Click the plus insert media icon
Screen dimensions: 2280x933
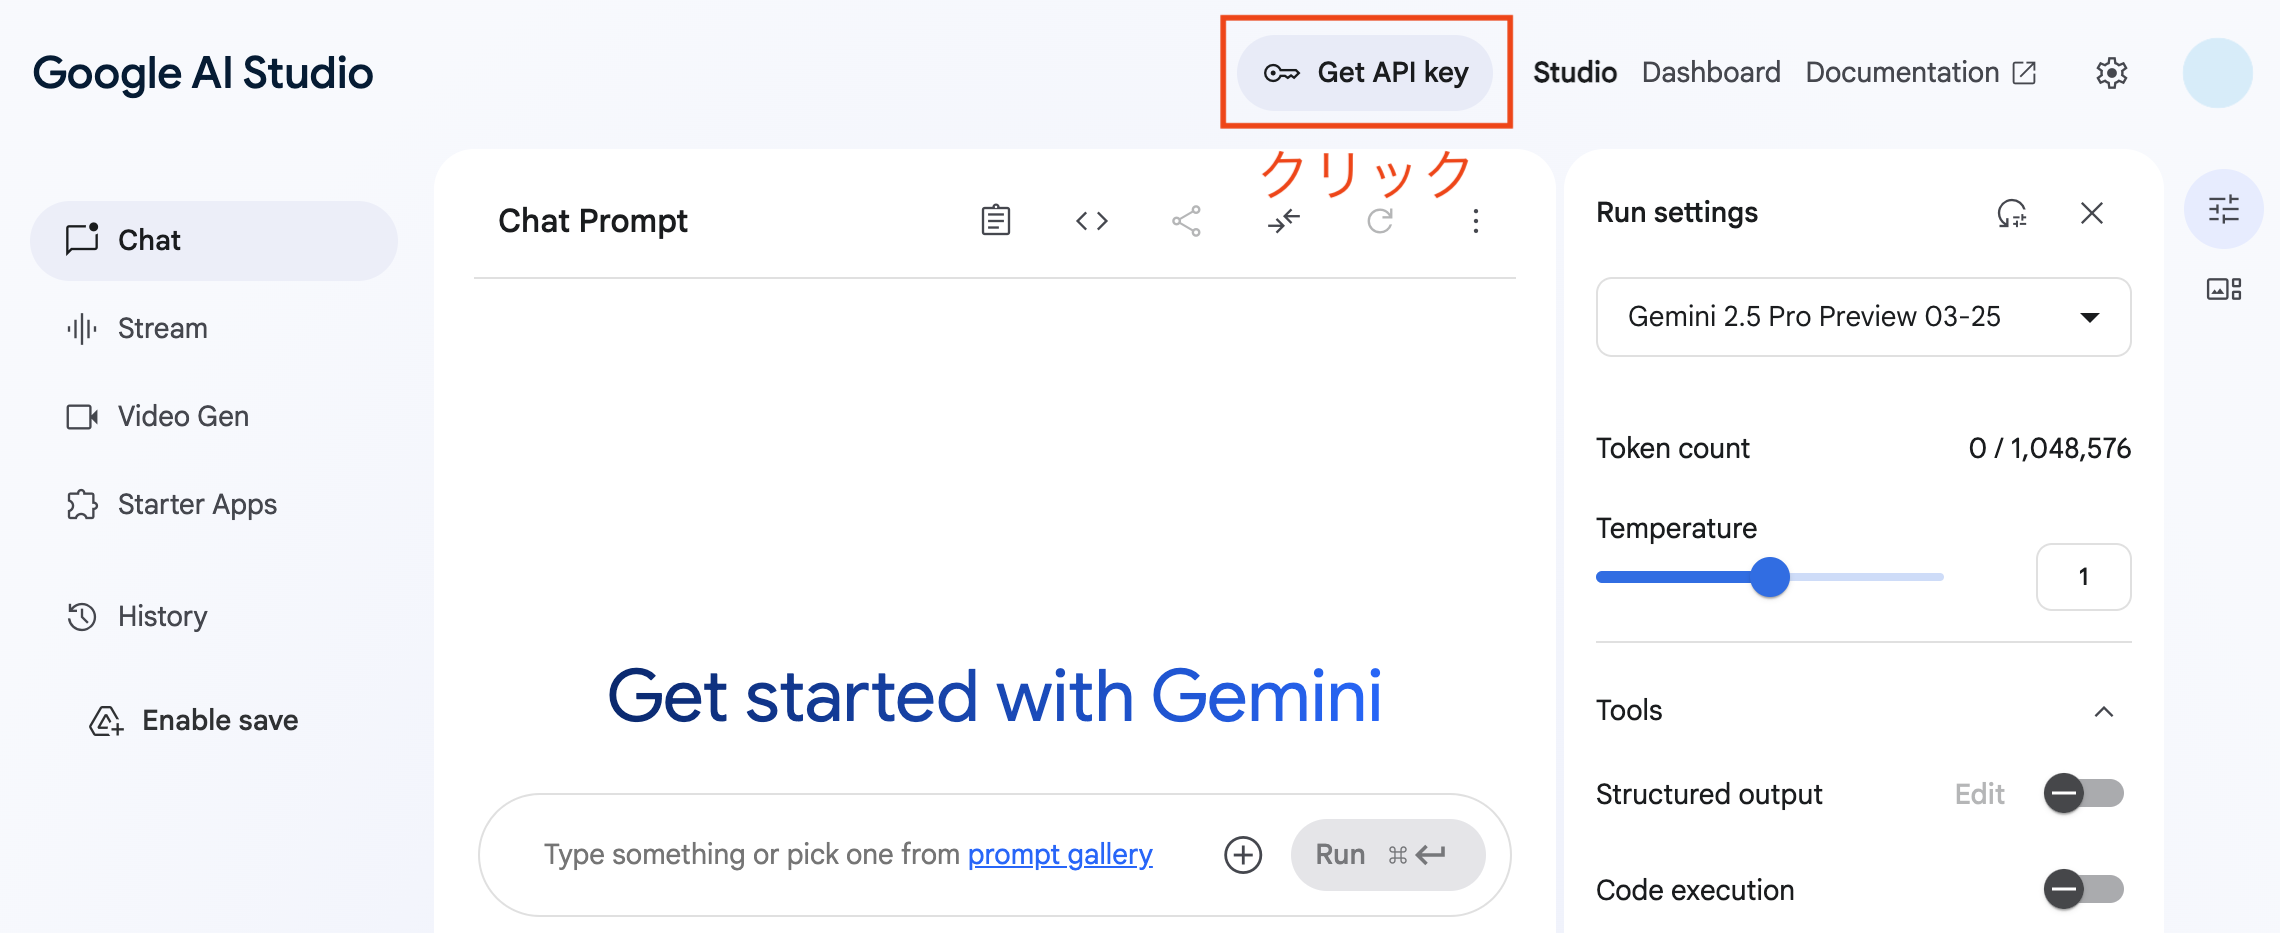coord(1243,855)
